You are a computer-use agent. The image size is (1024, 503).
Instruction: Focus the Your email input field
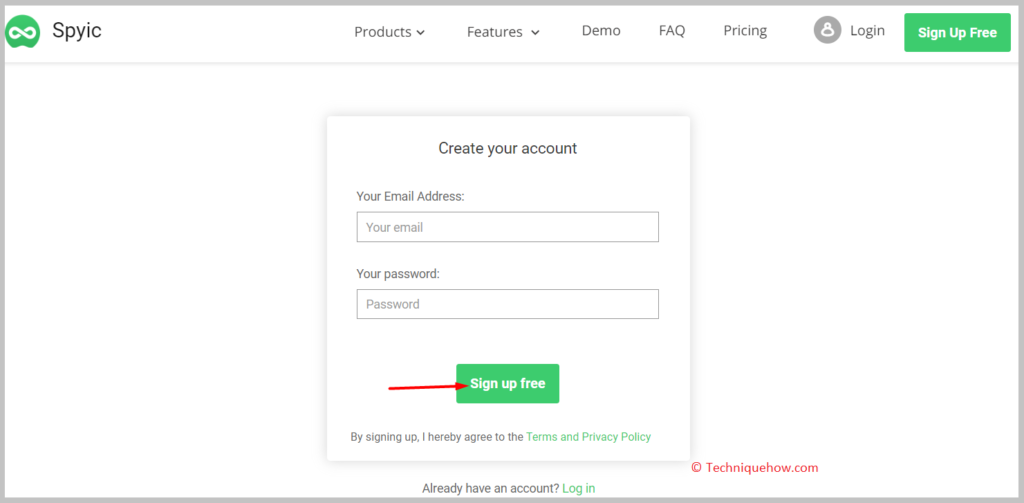pos(507,227)
